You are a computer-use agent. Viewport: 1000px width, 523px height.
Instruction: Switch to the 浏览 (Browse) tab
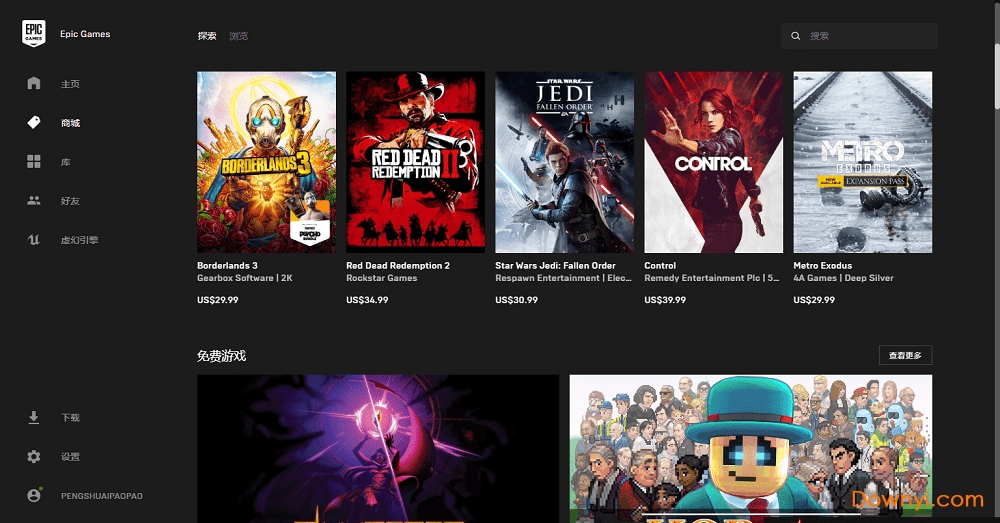(x=239, y=36)
